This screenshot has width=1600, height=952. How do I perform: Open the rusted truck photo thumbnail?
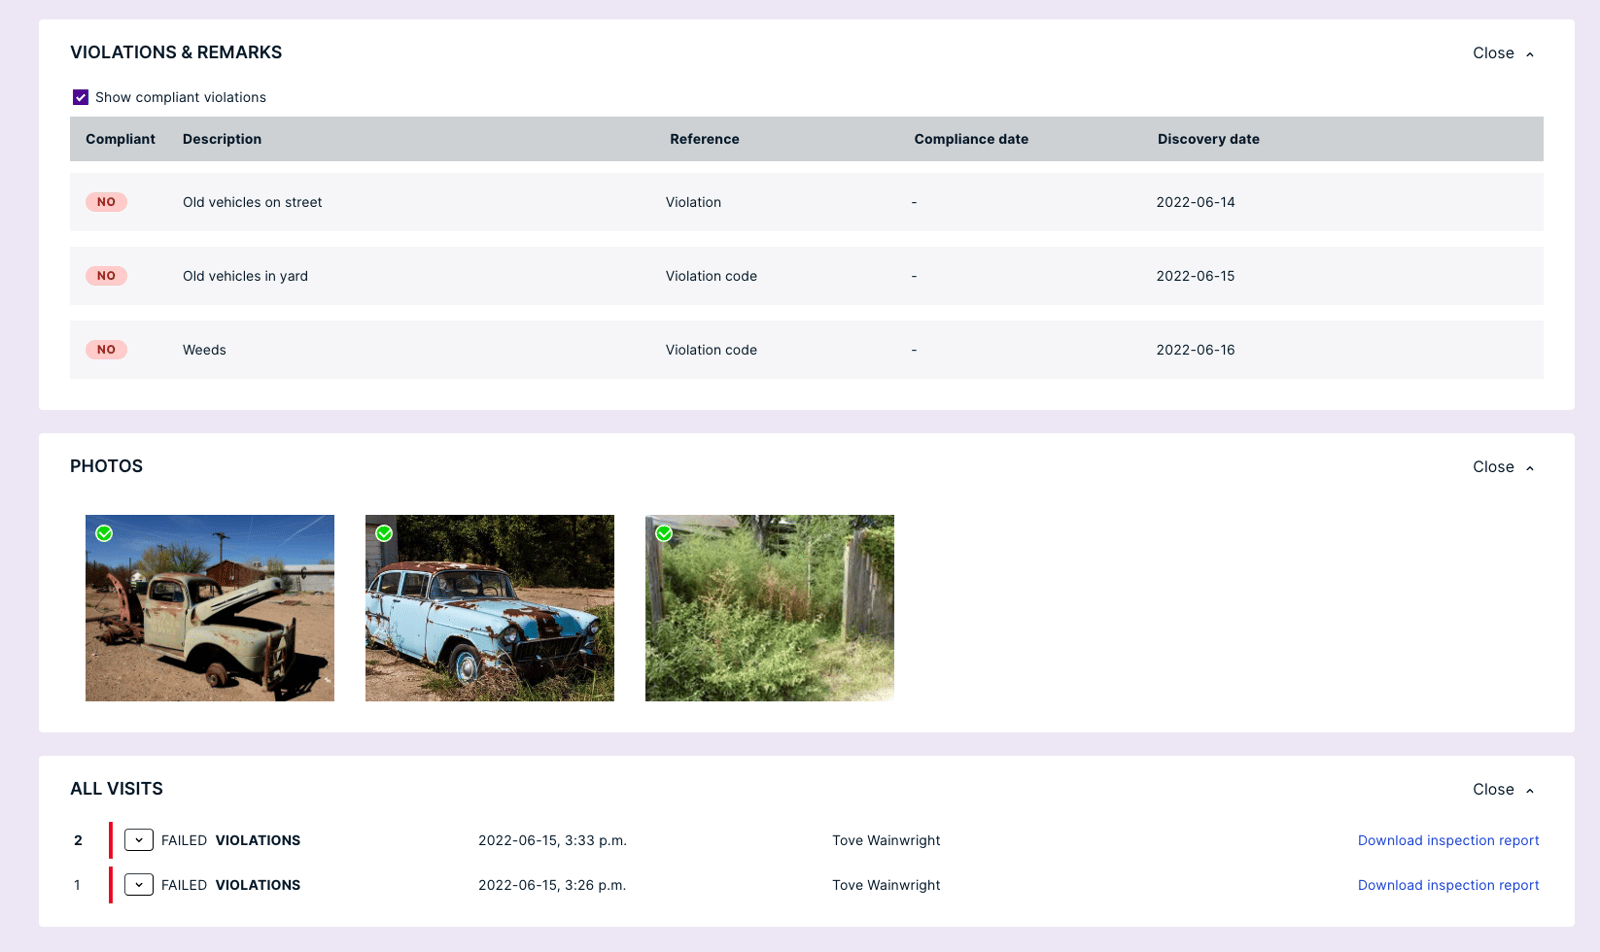tap(209, 608)
